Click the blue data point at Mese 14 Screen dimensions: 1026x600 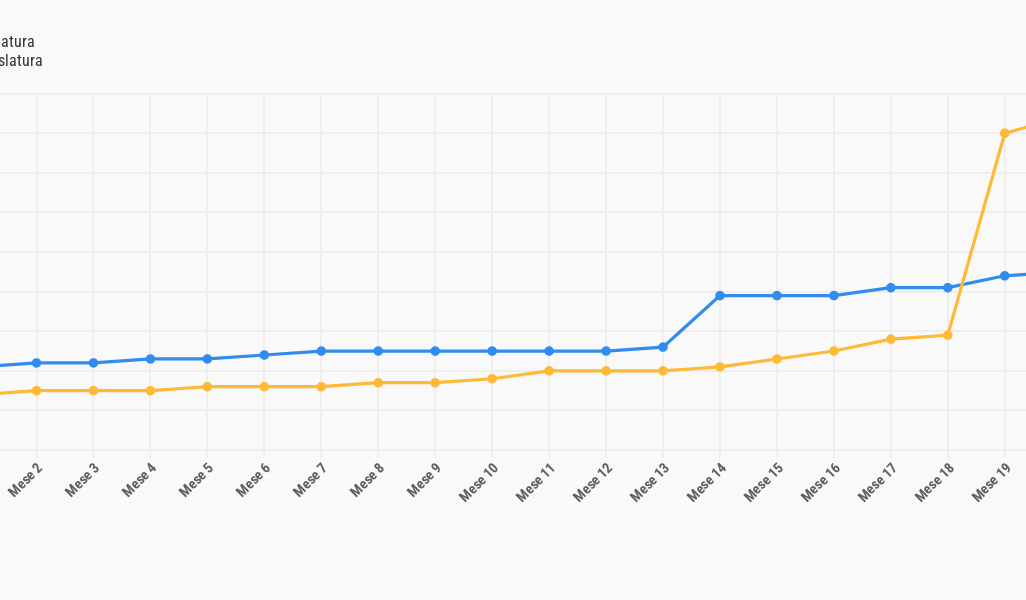(720, 296)
